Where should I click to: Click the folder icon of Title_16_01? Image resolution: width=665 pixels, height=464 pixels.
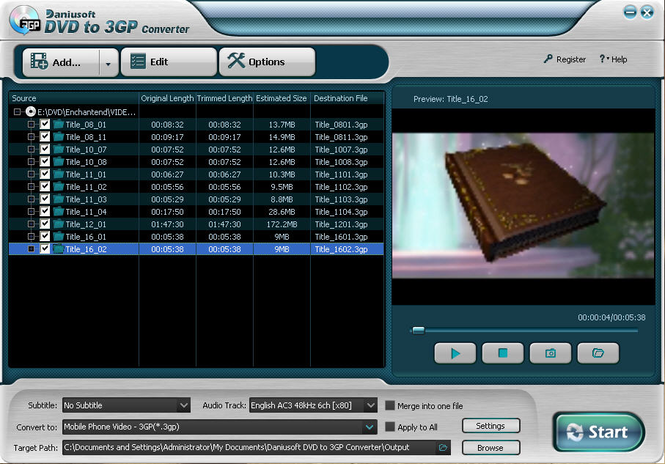(x=59, y=236)
